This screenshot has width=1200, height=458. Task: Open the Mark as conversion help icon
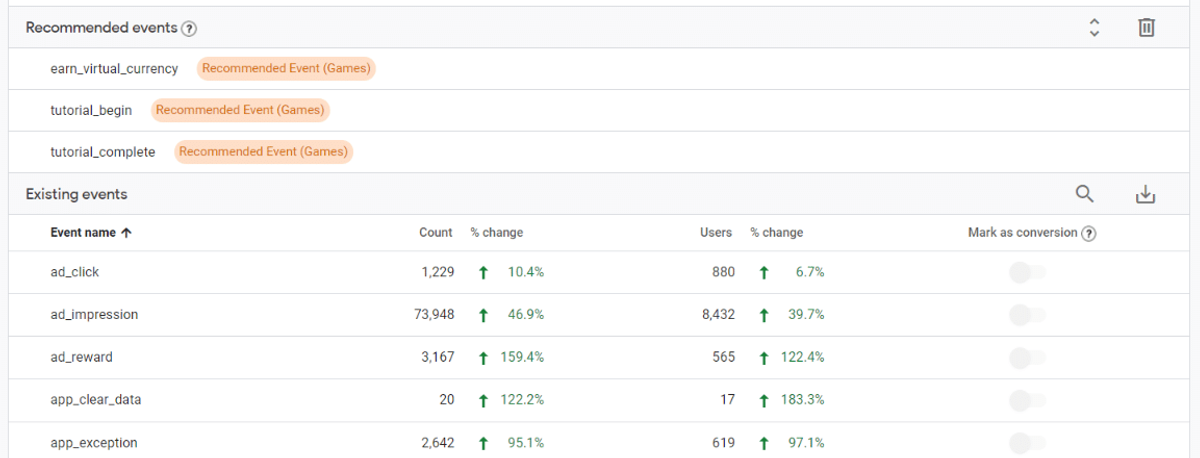[1089, 233]
